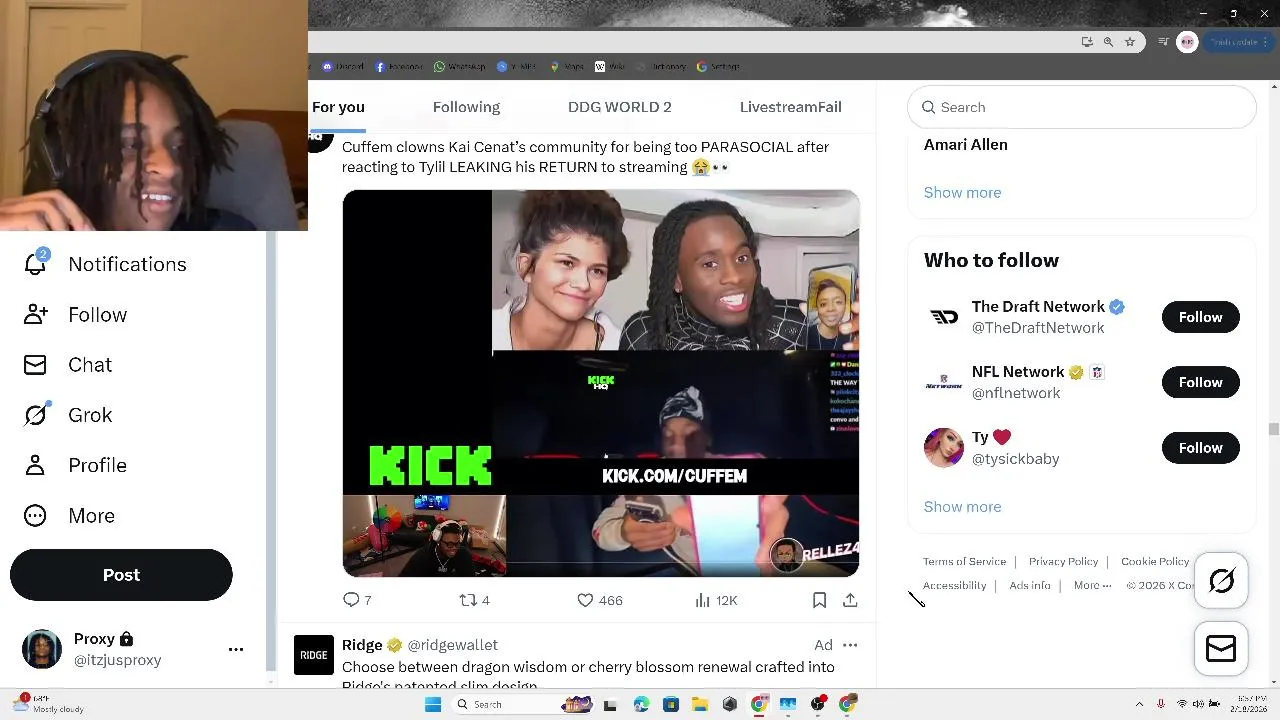Open Accessibility footer link
Screen dimensions: 1280x720
(954, 586)
